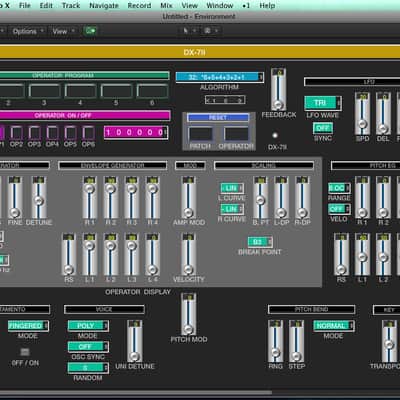Click the algorithm stepper below the selector
Viewport: 400px width, 400px height.
coord(225,100)
